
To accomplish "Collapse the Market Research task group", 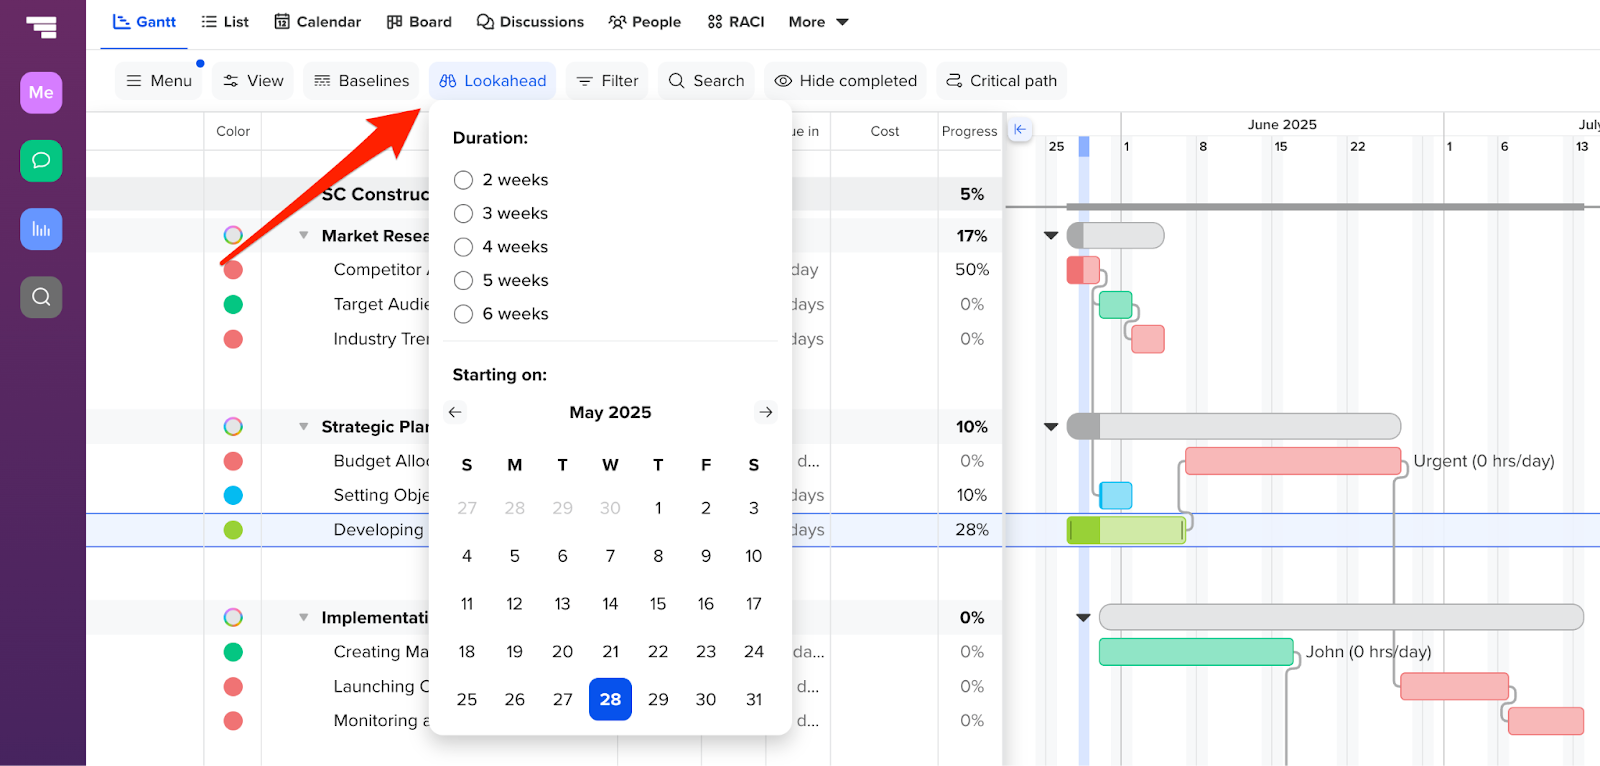I will (x=304, y=236).
